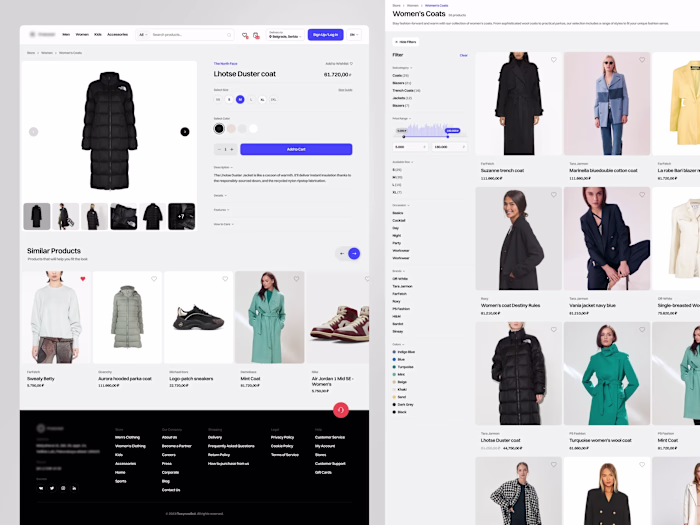This screenshot has width=700, height=525.
Task: Open the red support chat bubble
Action: 341,410
